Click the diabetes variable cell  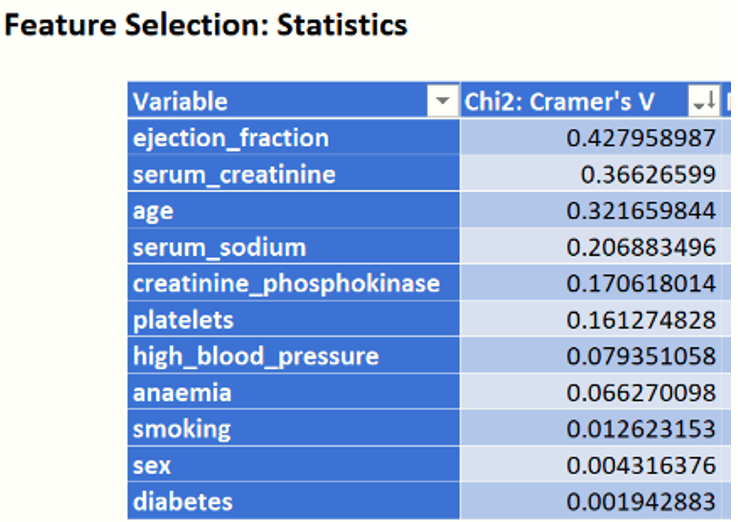[x=182, y=501]
